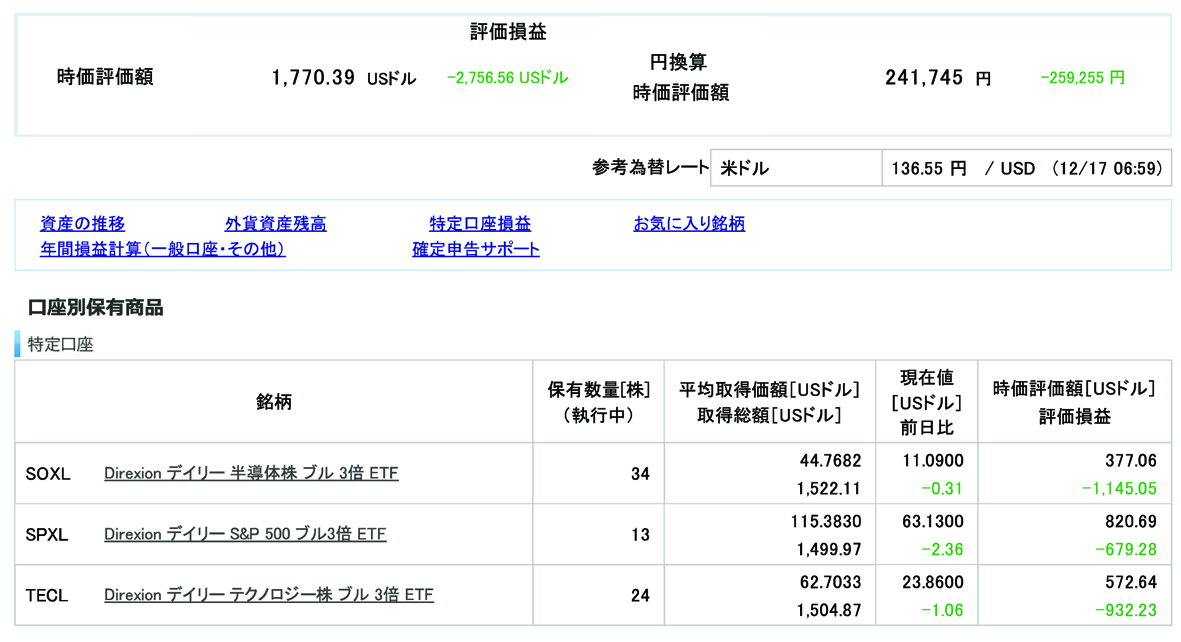Click SOXL market value 377.06
The height and width of the screenshot is (642, 1181).
(1131, 460)
